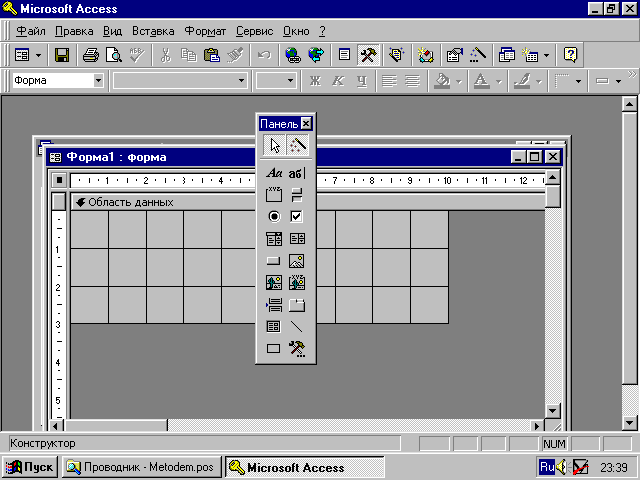Open the font size dropdown
Screen dimensions: 640x480
pos(290,80)
